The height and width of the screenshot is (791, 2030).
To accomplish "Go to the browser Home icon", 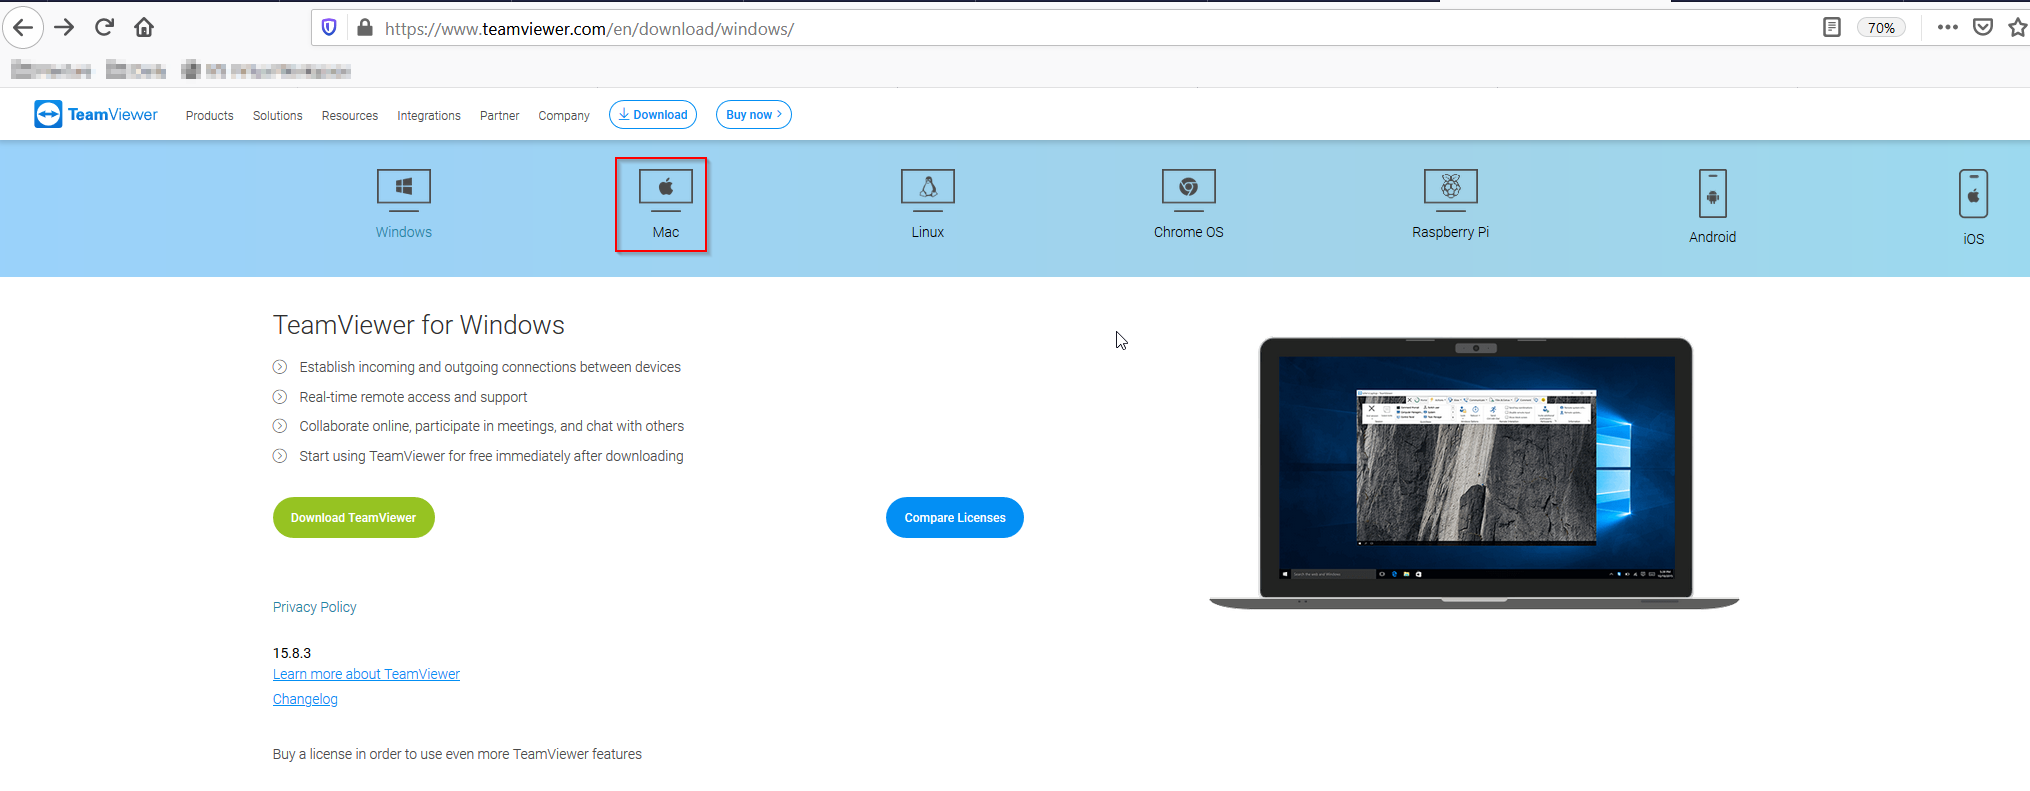I will click(x=144, y=27).
